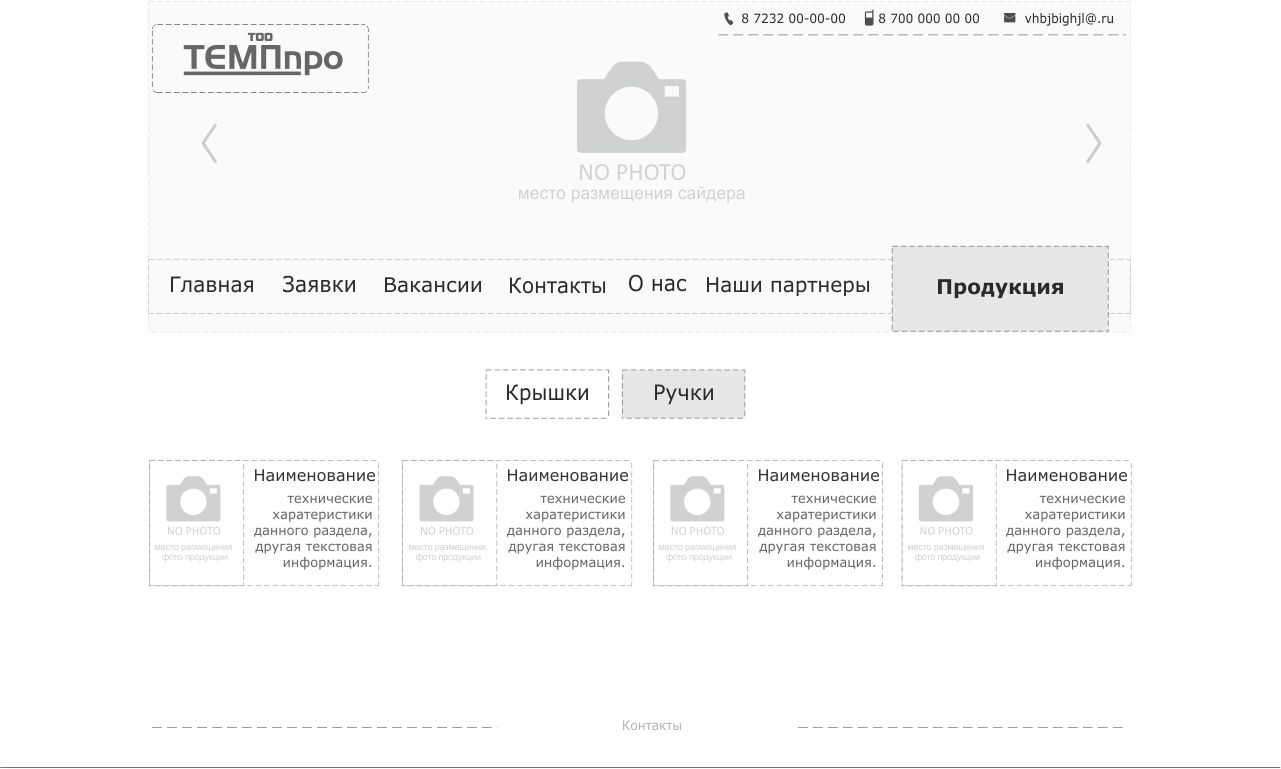Select the Наши партнеры menu item
The height and width of the screenshot is (769, 1281).
[787, 285]
